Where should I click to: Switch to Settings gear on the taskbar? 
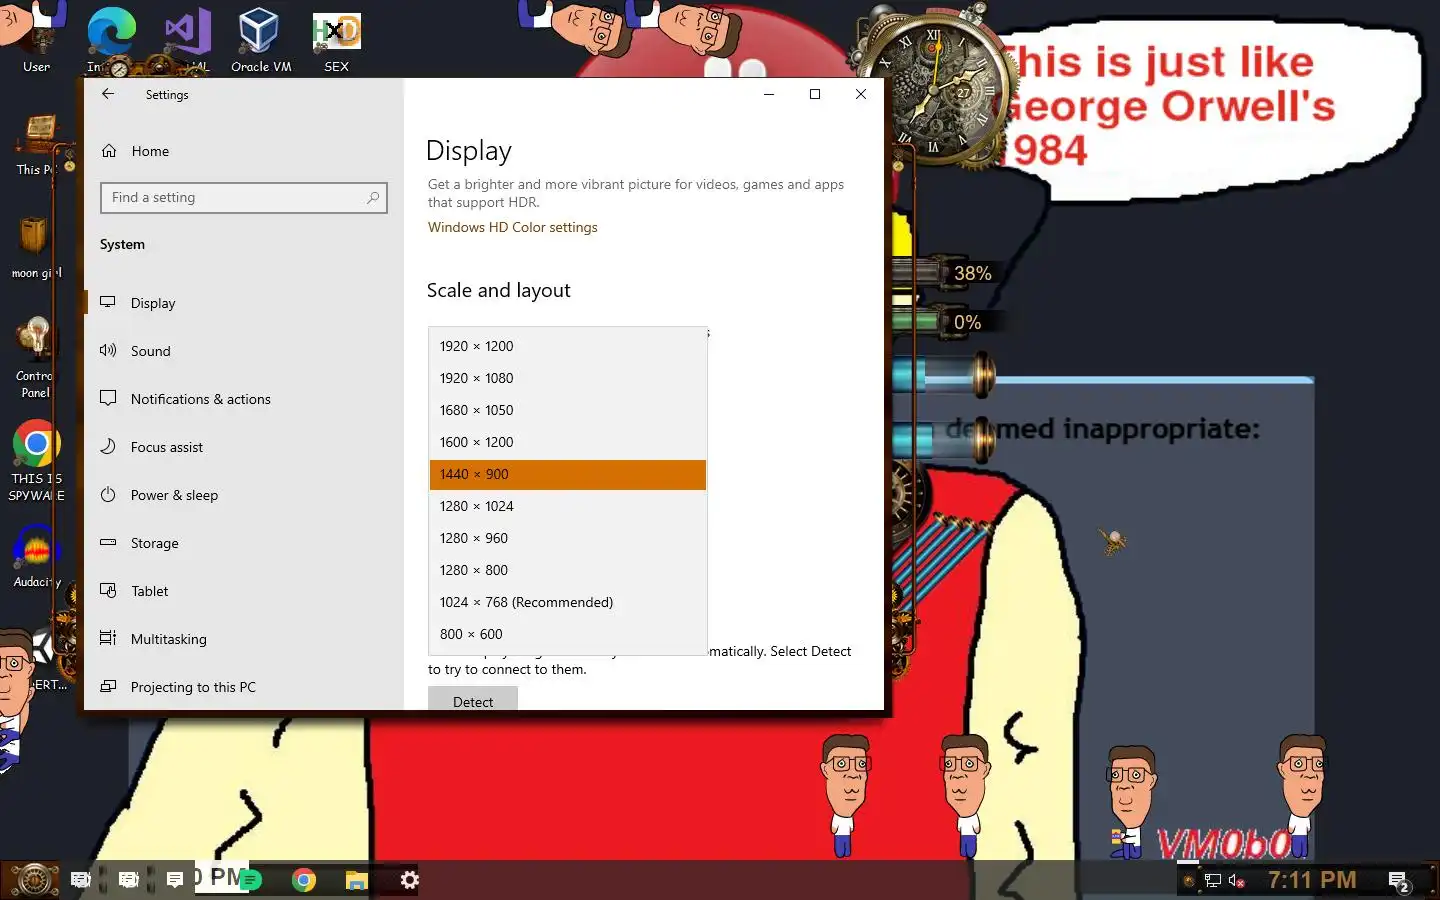pyautogui.click(x=409, y=880)
